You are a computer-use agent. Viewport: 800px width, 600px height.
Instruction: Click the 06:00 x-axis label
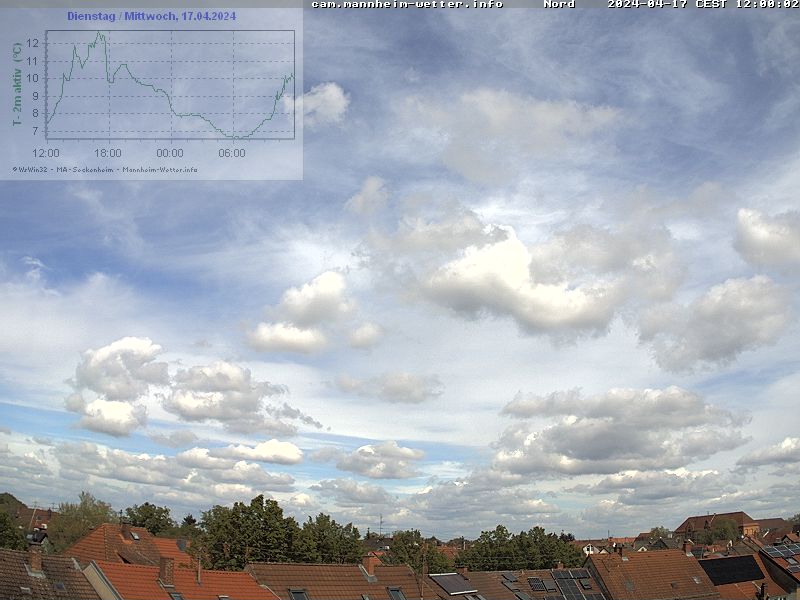pos(232,153)
